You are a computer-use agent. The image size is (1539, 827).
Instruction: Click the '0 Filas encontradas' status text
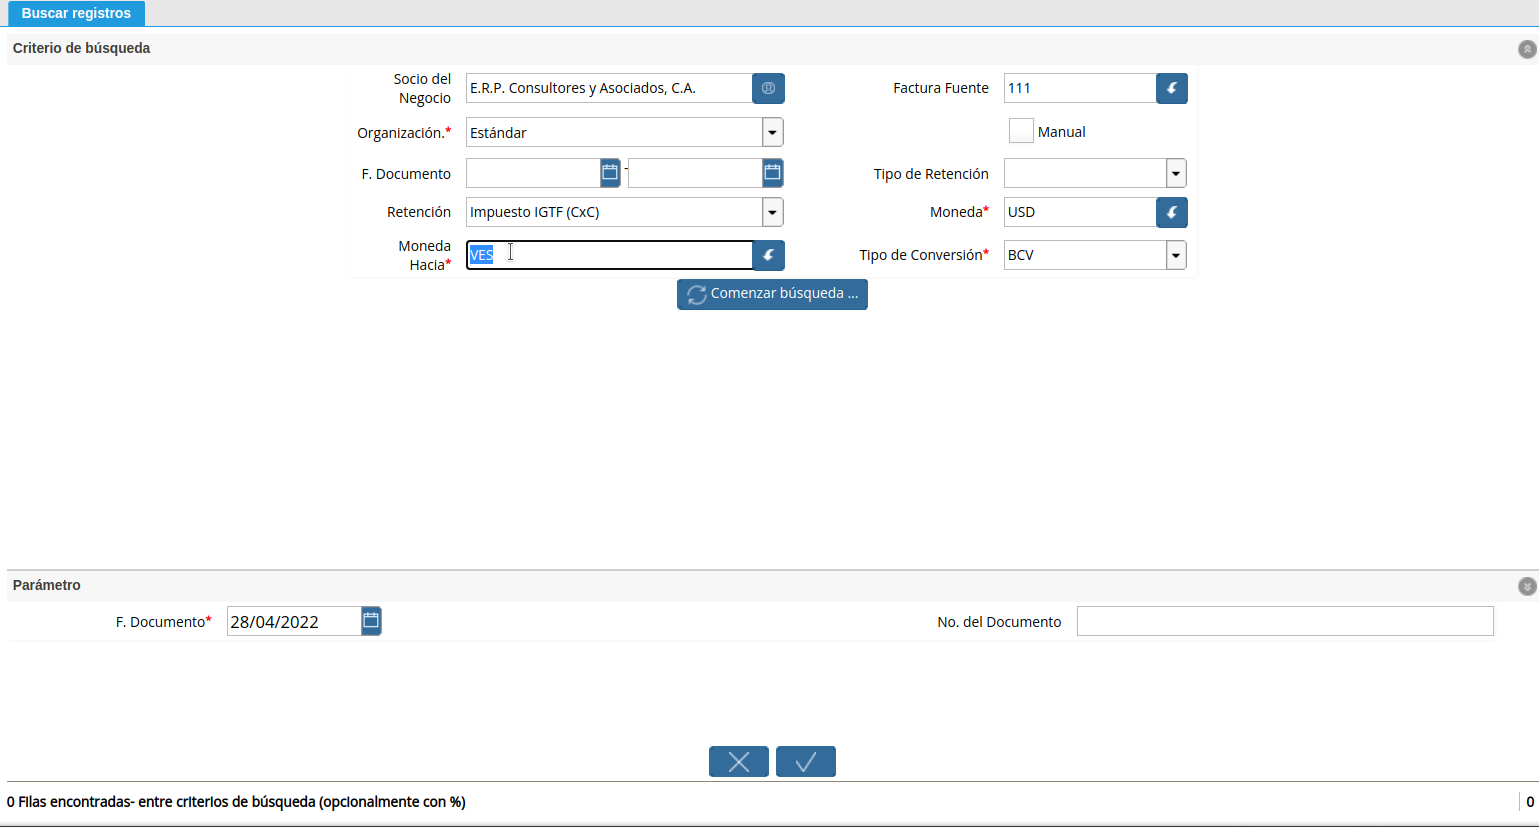click(236, 802)
